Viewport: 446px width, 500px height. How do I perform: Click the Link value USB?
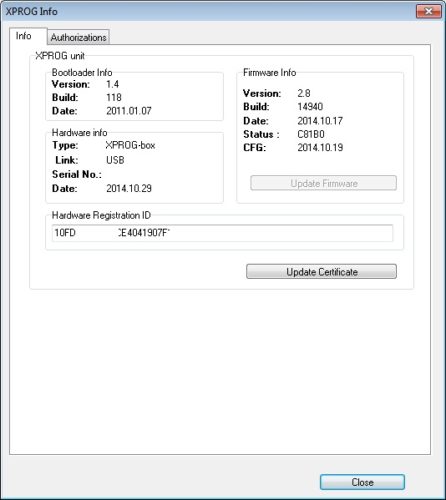(115, 160)
